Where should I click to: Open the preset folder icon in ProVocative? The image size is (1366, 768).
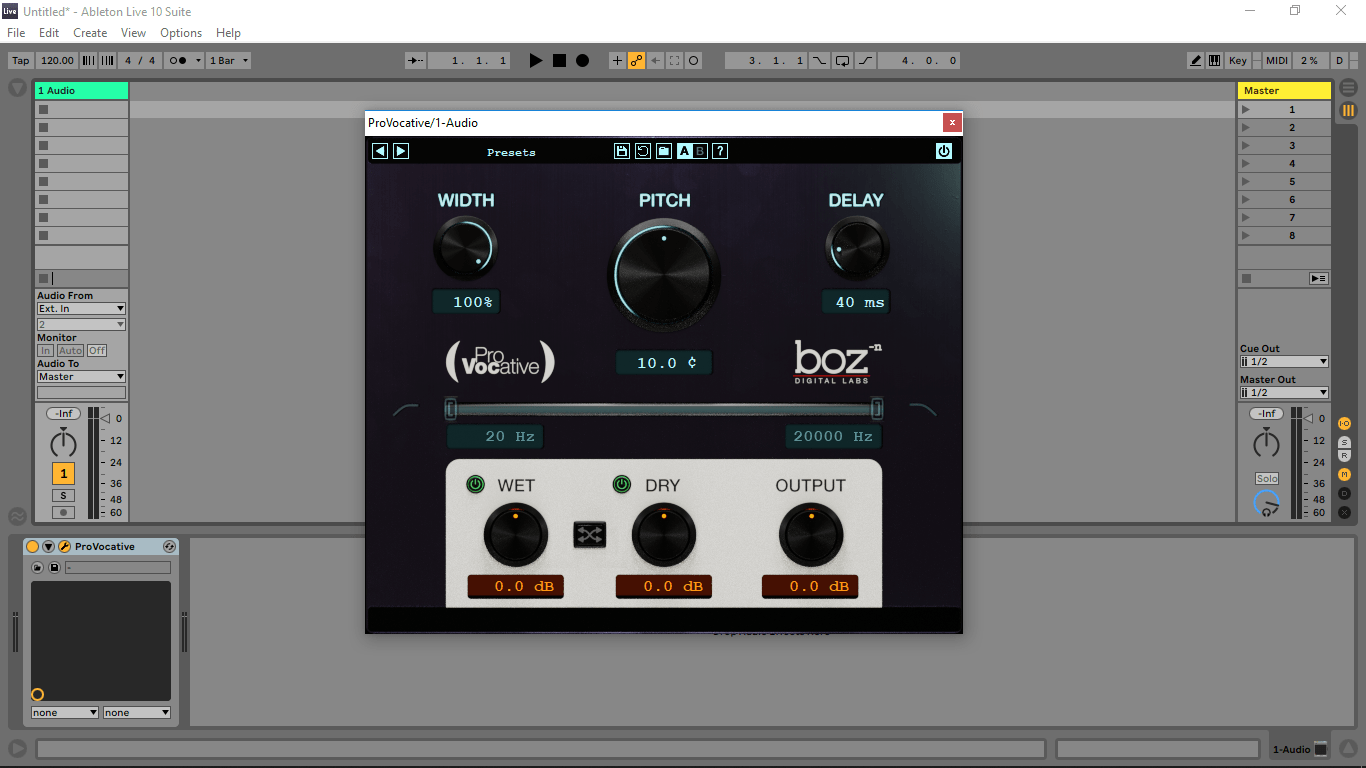(664, 151)
